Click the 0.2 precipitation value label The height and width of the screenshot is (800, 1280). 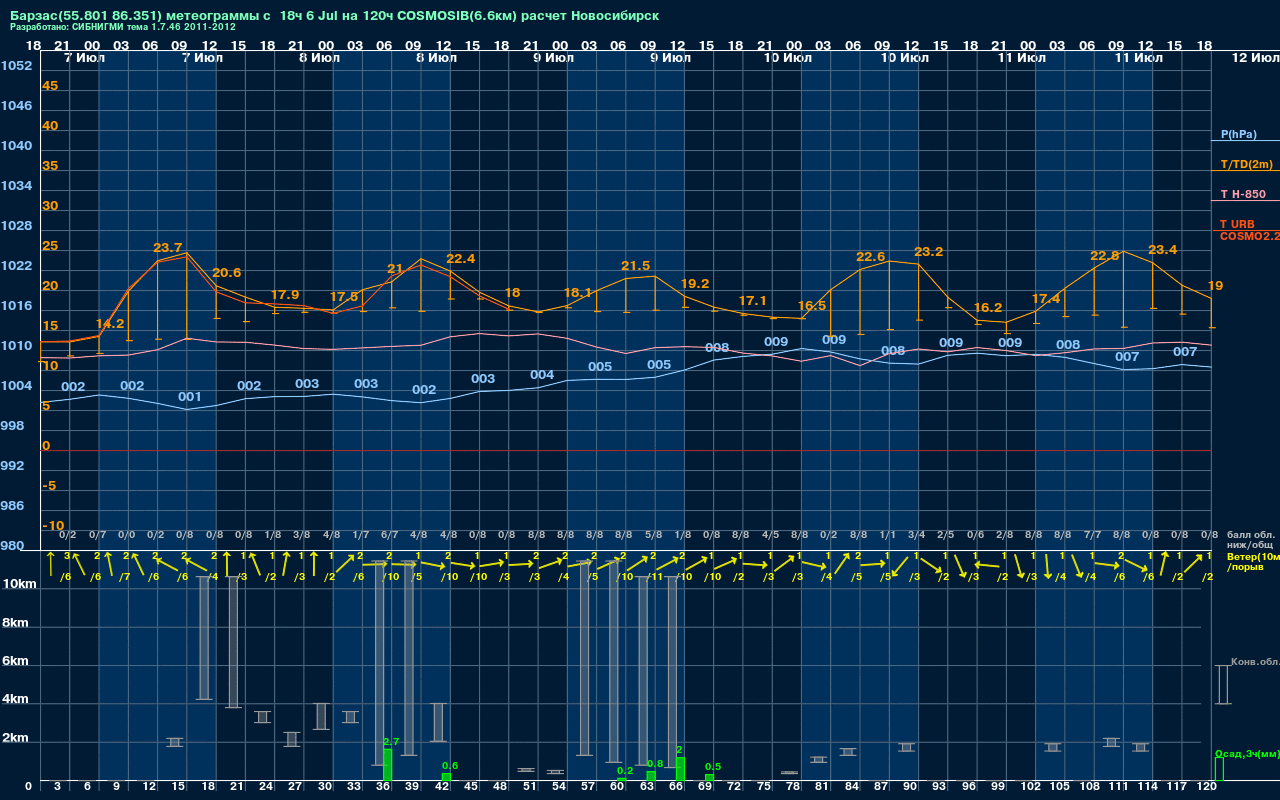point(625,771)
